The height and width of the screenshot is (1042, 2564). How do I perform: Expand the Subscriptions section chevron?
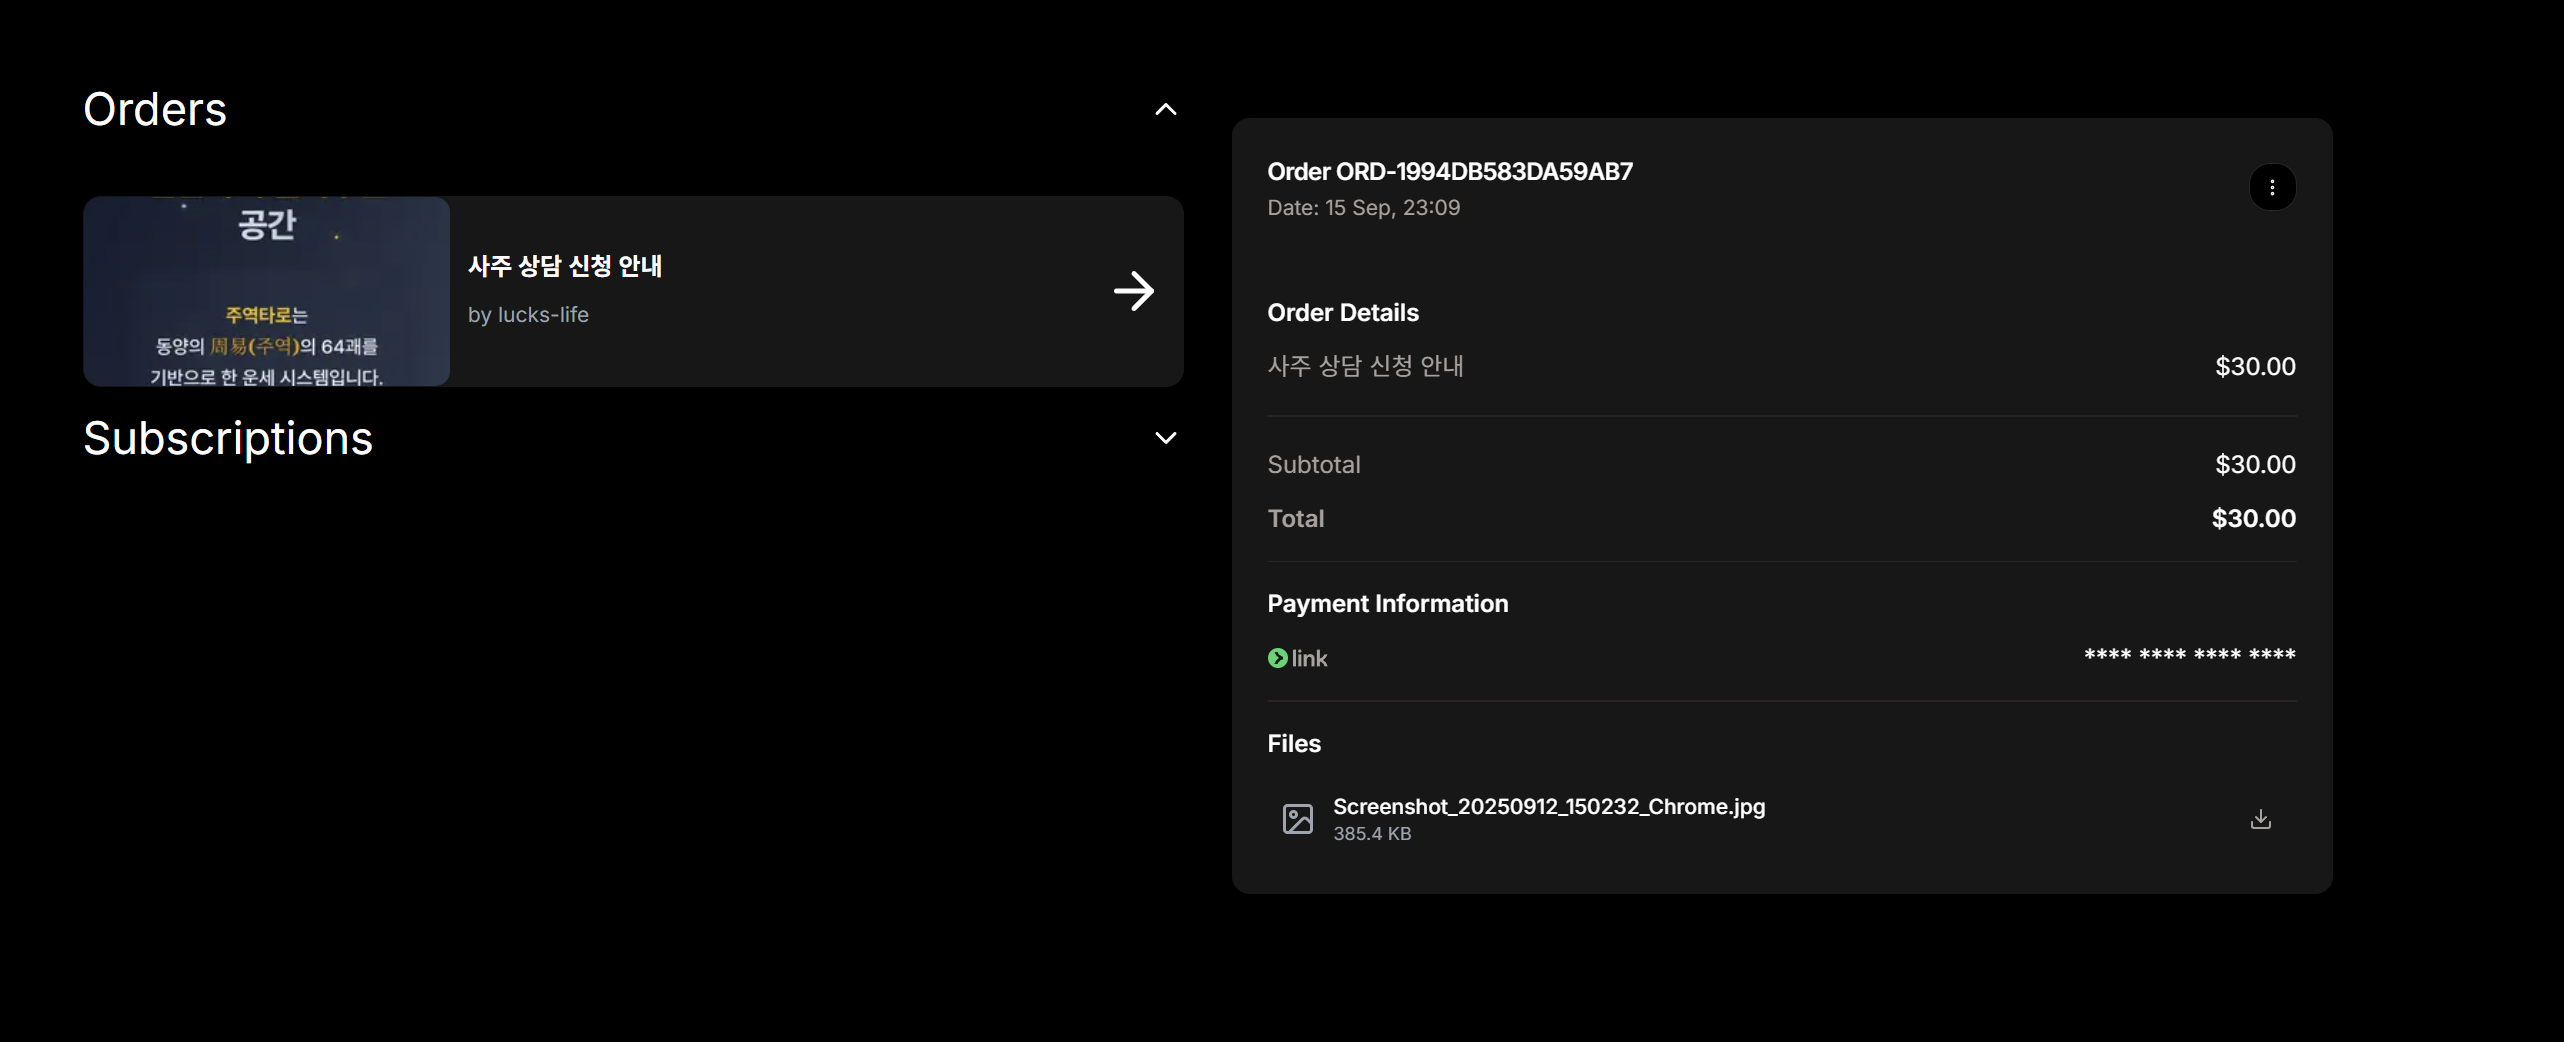pos(1165,438)
